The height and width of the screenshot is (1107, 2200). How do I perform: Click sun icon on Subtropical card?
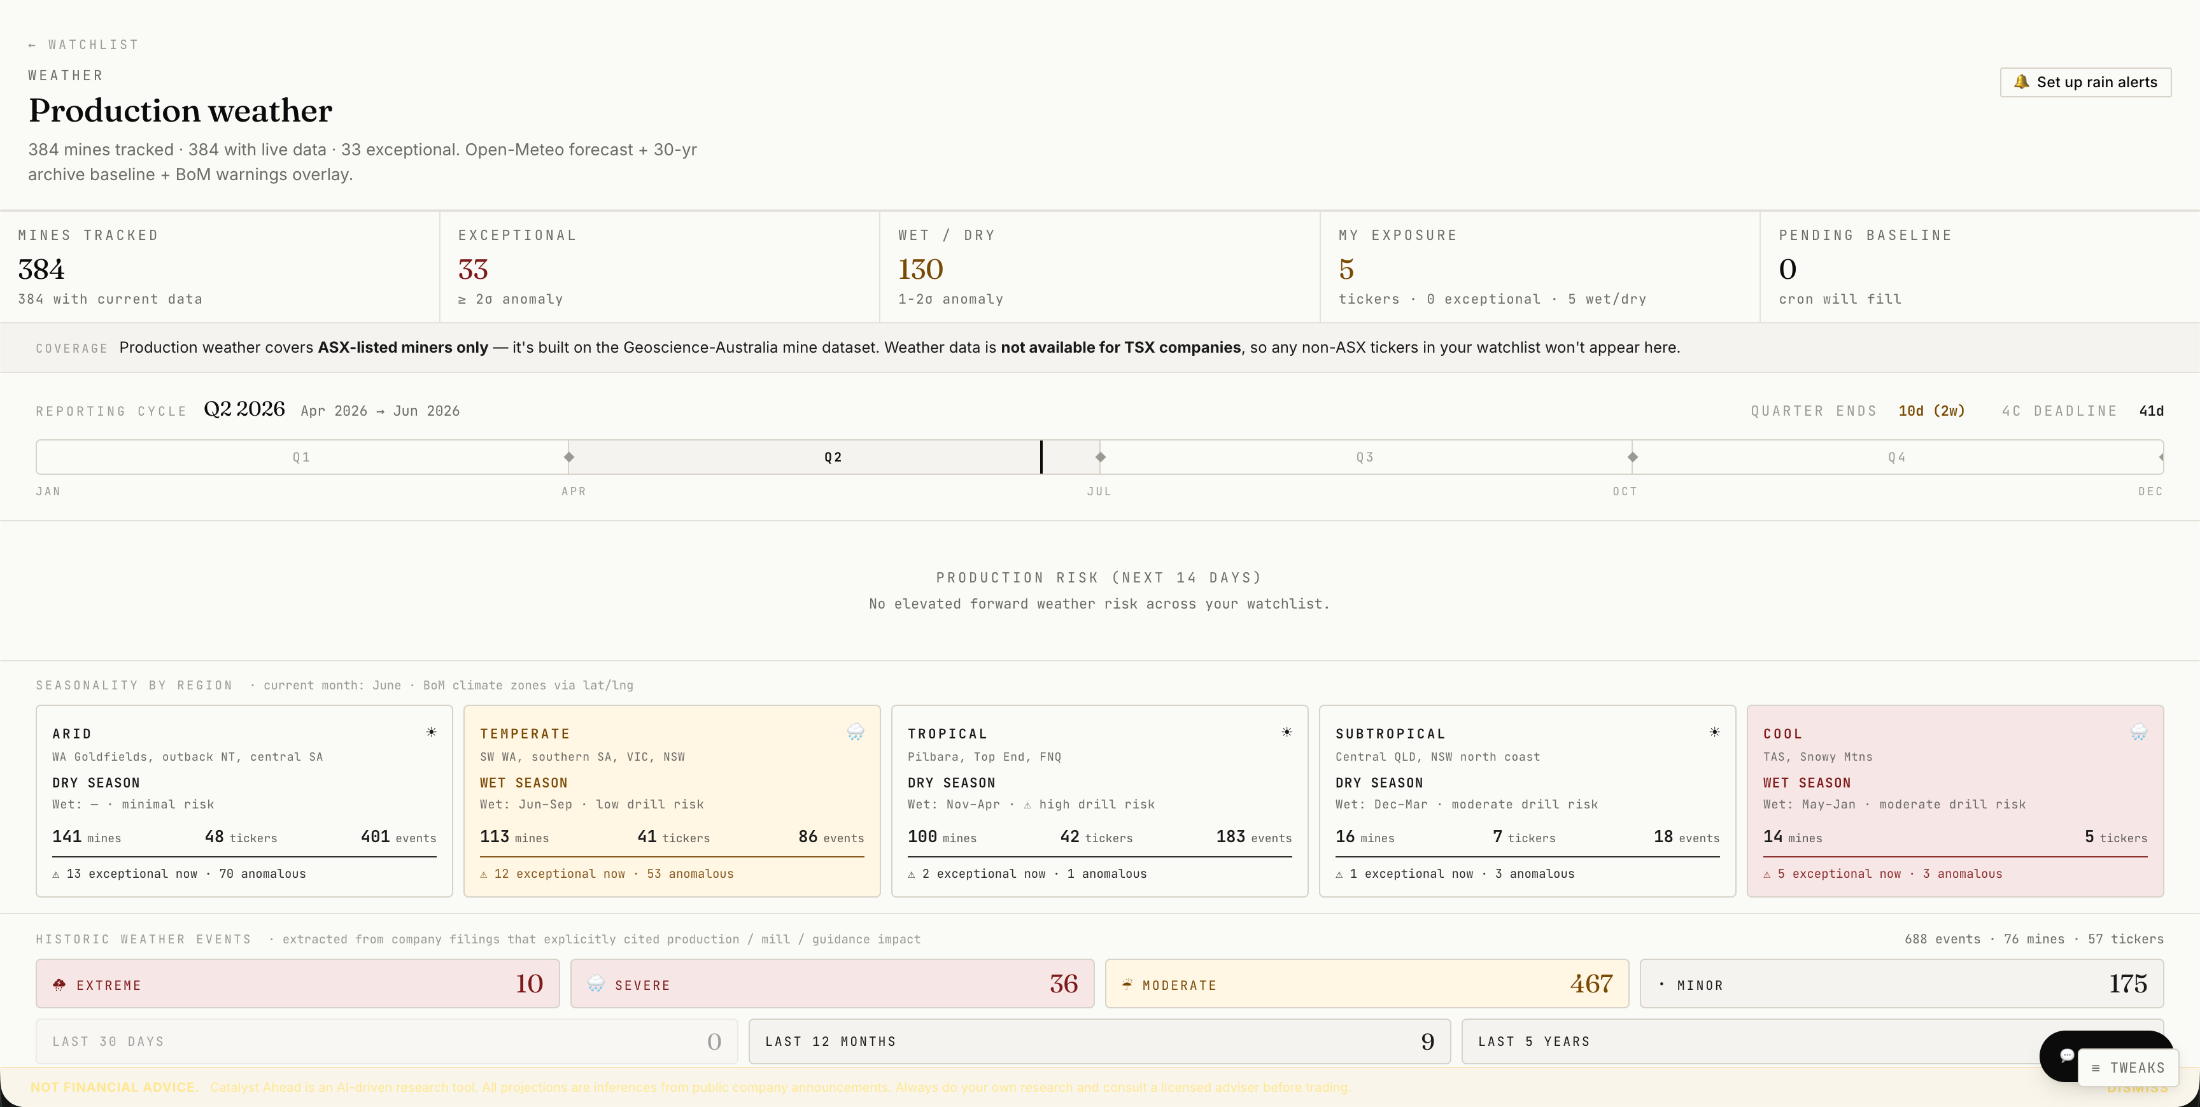tap(1715, 732)
